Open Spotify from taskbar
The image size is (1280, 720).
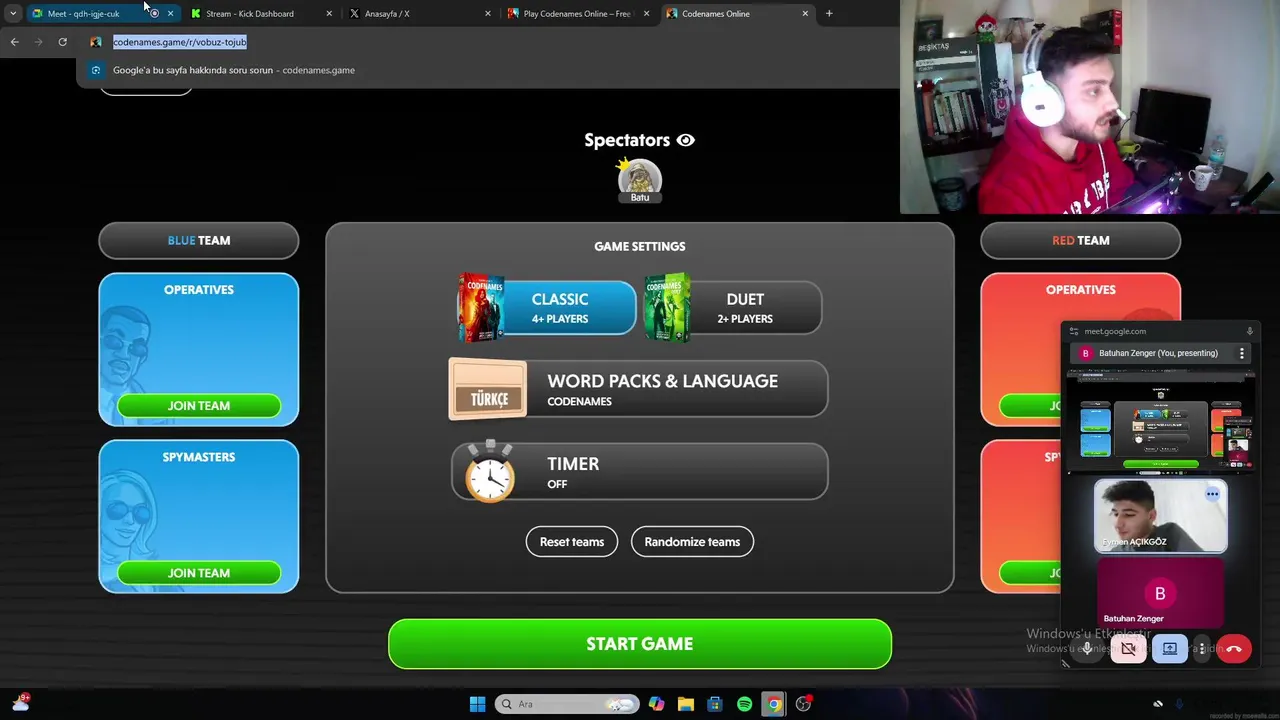(x=744, y=704)
